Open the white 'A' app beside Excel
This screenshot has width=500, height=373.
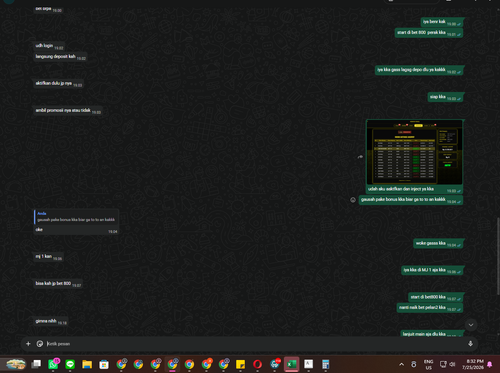[309, 364]
